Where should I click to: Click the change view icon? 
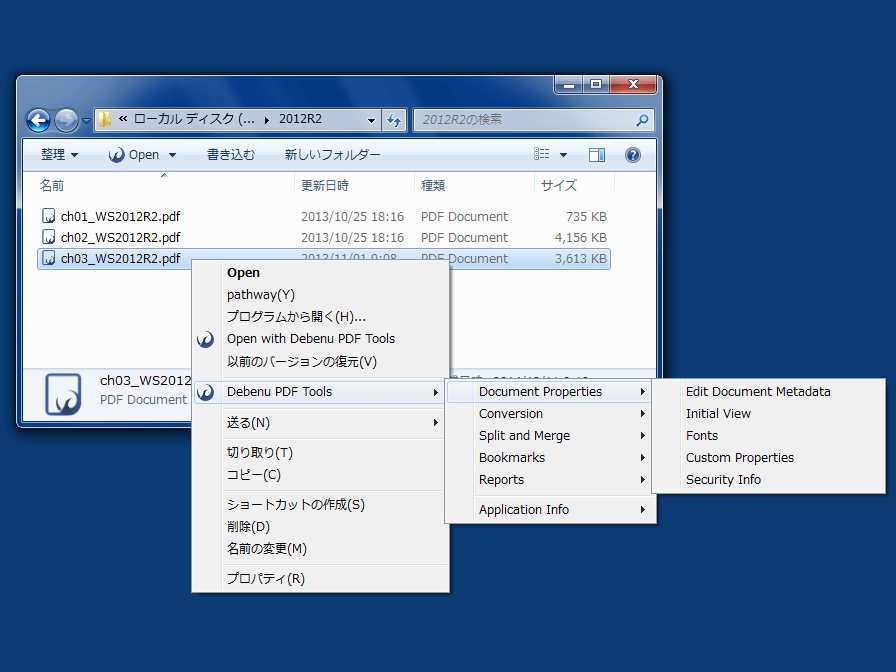(x=542, y=154)
